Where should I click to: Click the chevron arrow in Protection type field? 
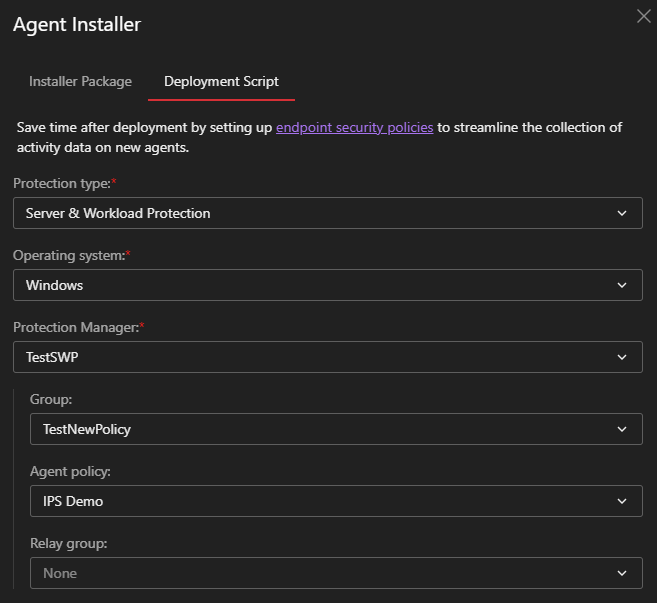pyautogui.click(x=622, y=213)
